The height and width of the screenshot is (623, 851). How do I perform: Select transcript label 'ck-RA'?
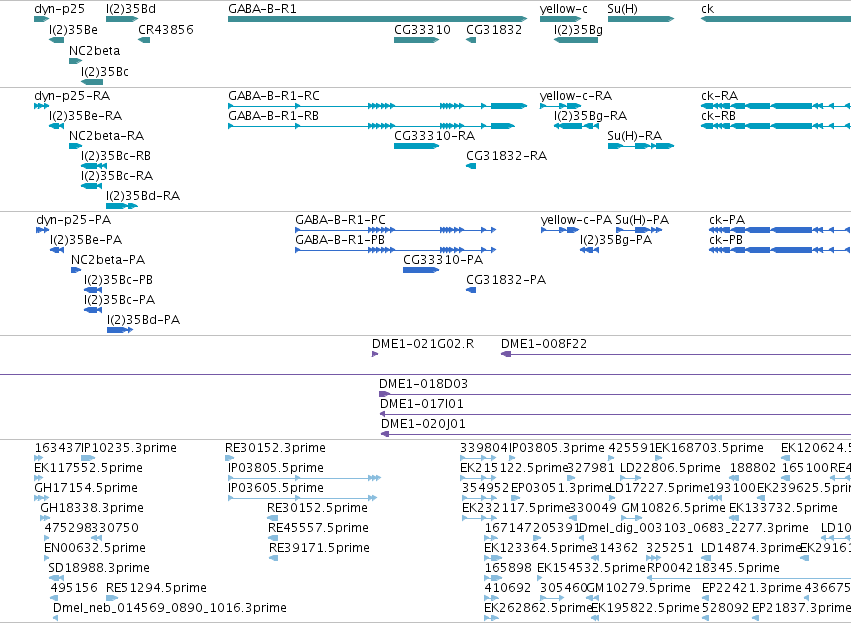pyautogui.click(x=720, y=96)
